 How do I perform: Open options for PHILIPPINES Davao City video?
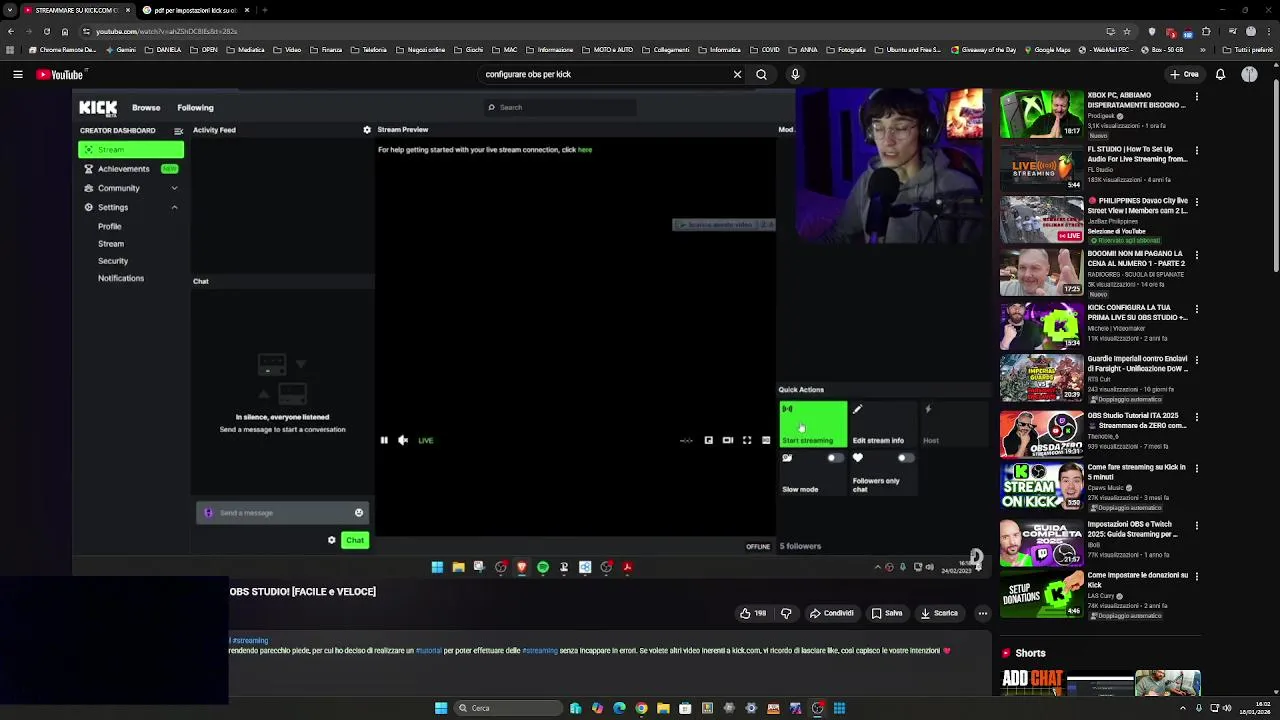1197,202
